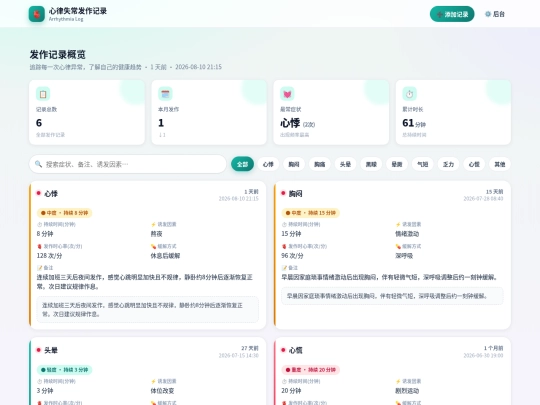Image resolution: width=540 pixels, height=405 pixels.
Task: Click the 轻度 · 持续 3 分钟 badge
Action: [64, 370]
